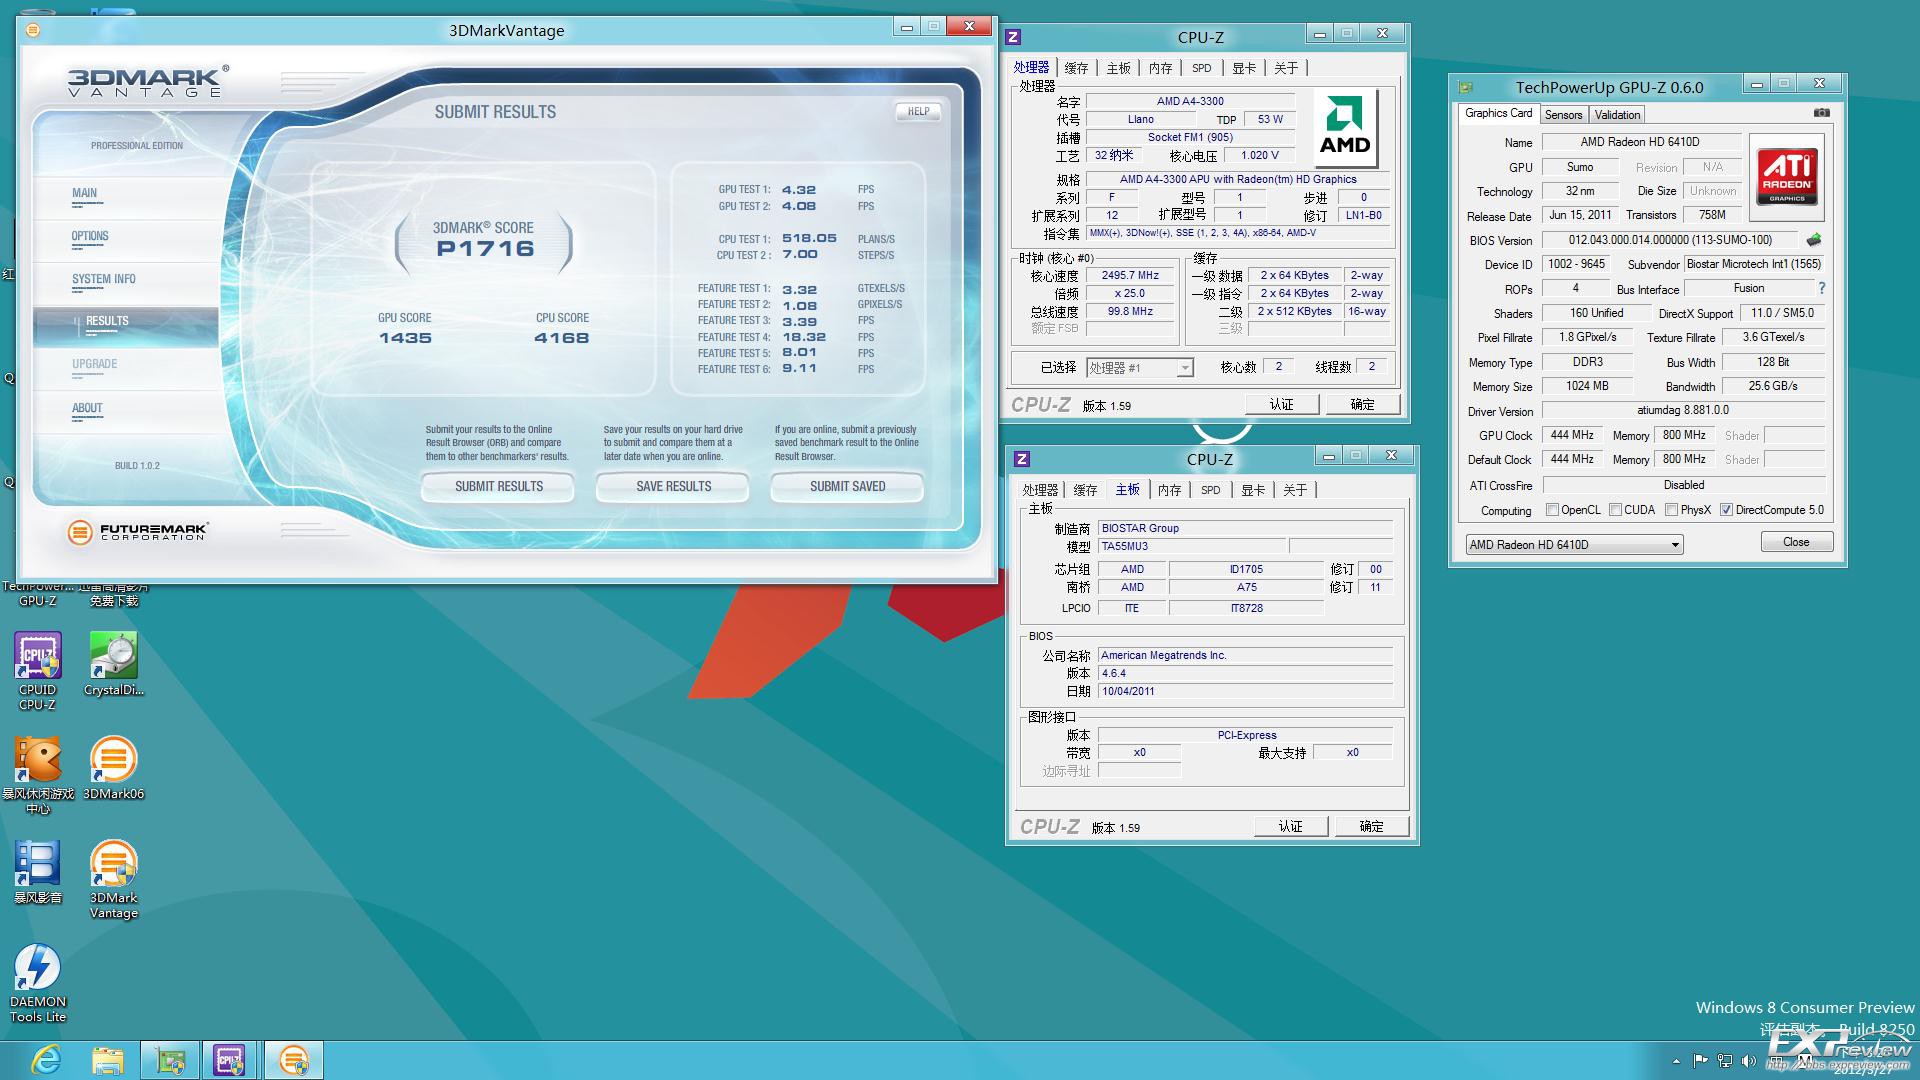
Task: Enable the PhysX checkbox
Action: [1671, 510]
